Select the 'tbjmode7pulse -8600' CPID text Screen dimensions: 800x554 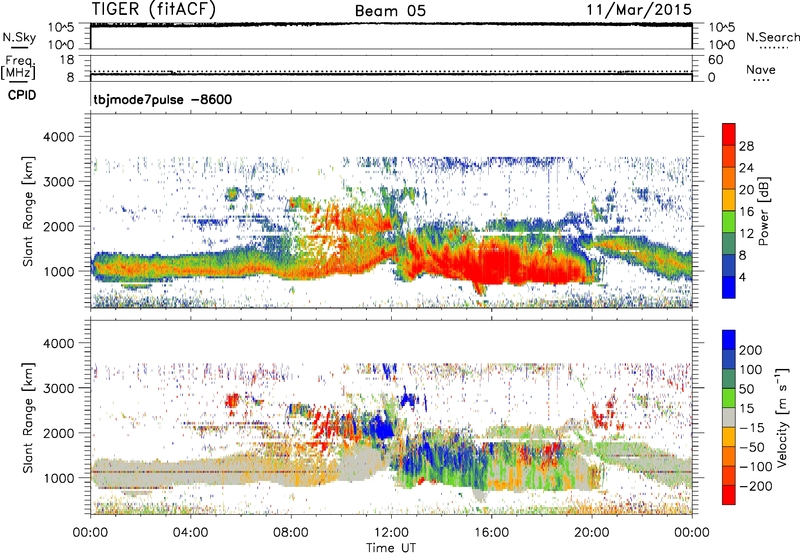163,99
